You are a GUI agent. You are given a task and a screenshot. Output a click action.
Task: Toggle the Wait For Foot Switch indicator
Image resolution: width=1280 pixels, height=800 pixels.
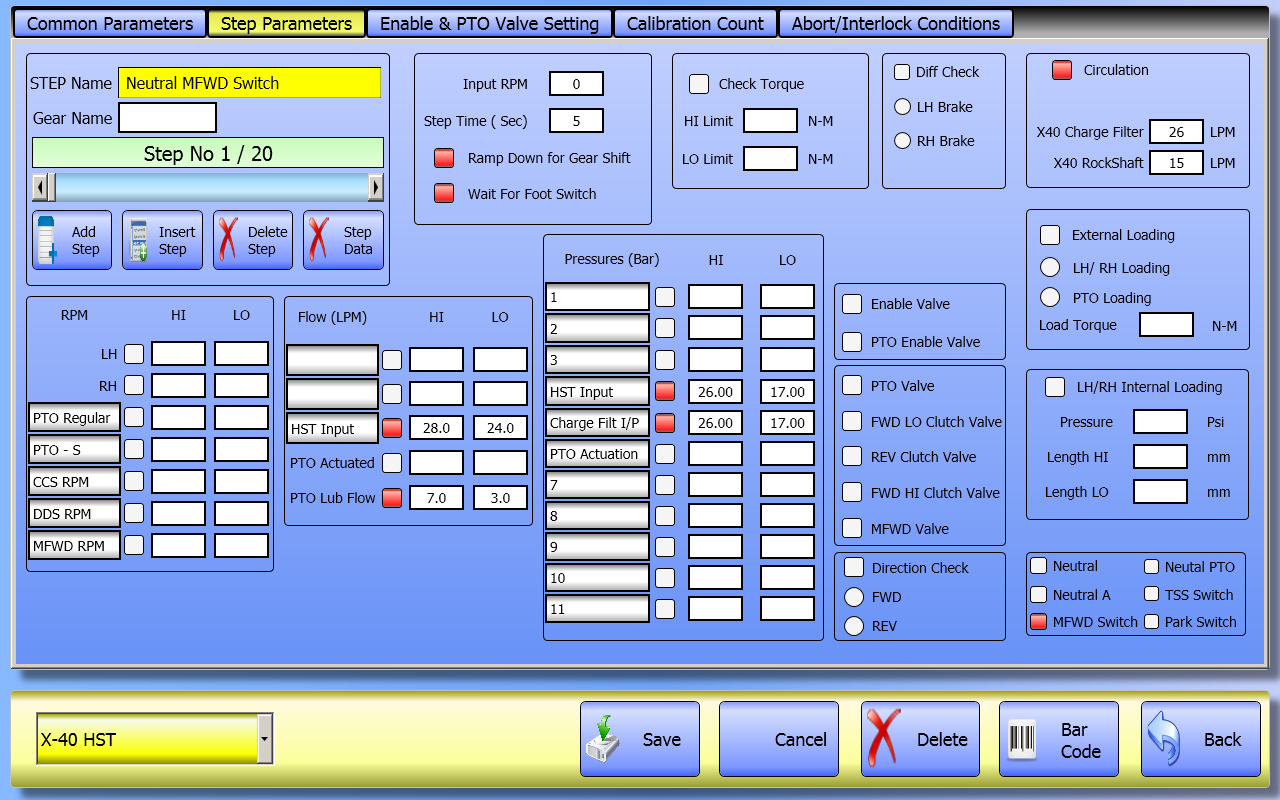443,194
